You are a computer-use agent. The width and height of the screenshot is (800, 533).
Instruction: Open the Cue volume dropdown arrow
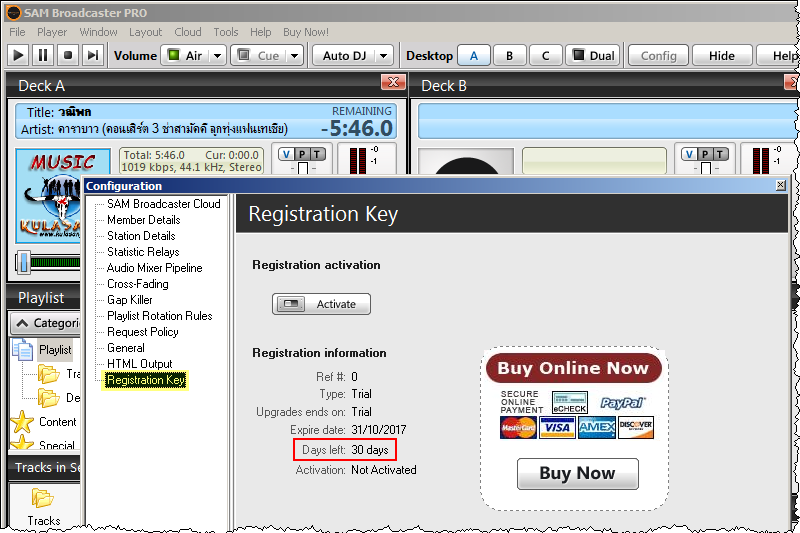coord(295,55)
